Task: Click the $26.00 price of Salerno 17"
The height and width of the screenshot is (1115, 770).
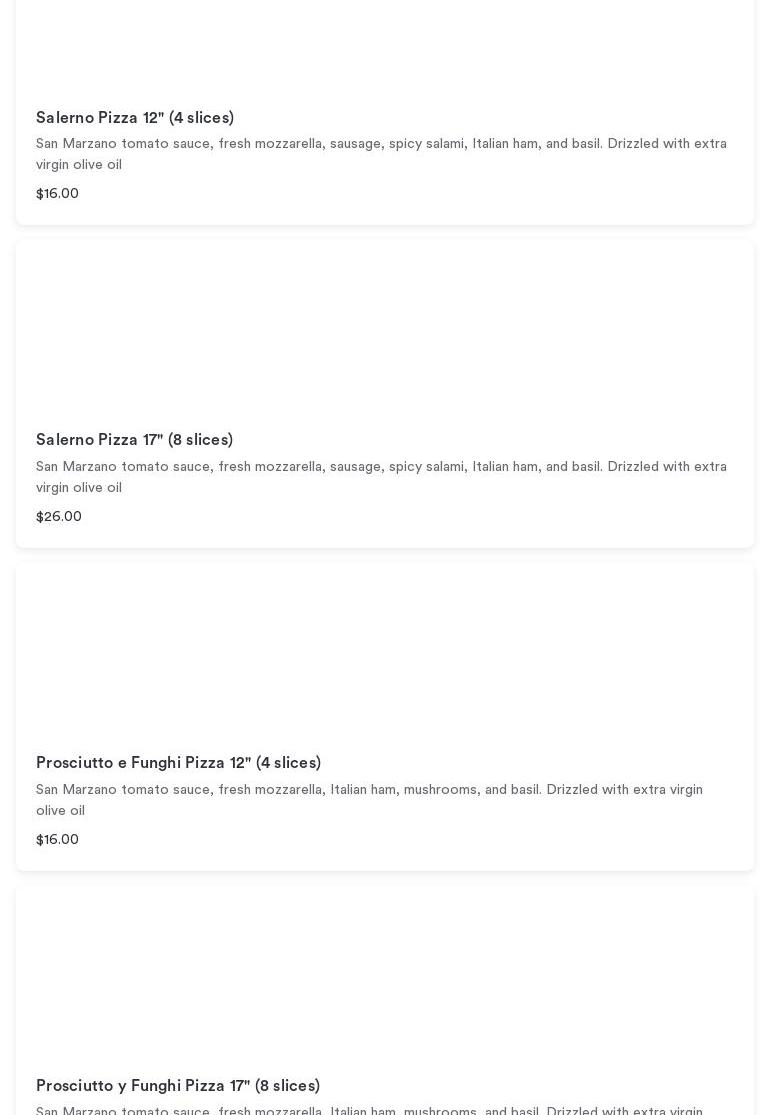Action: click(x=59, y=517)
